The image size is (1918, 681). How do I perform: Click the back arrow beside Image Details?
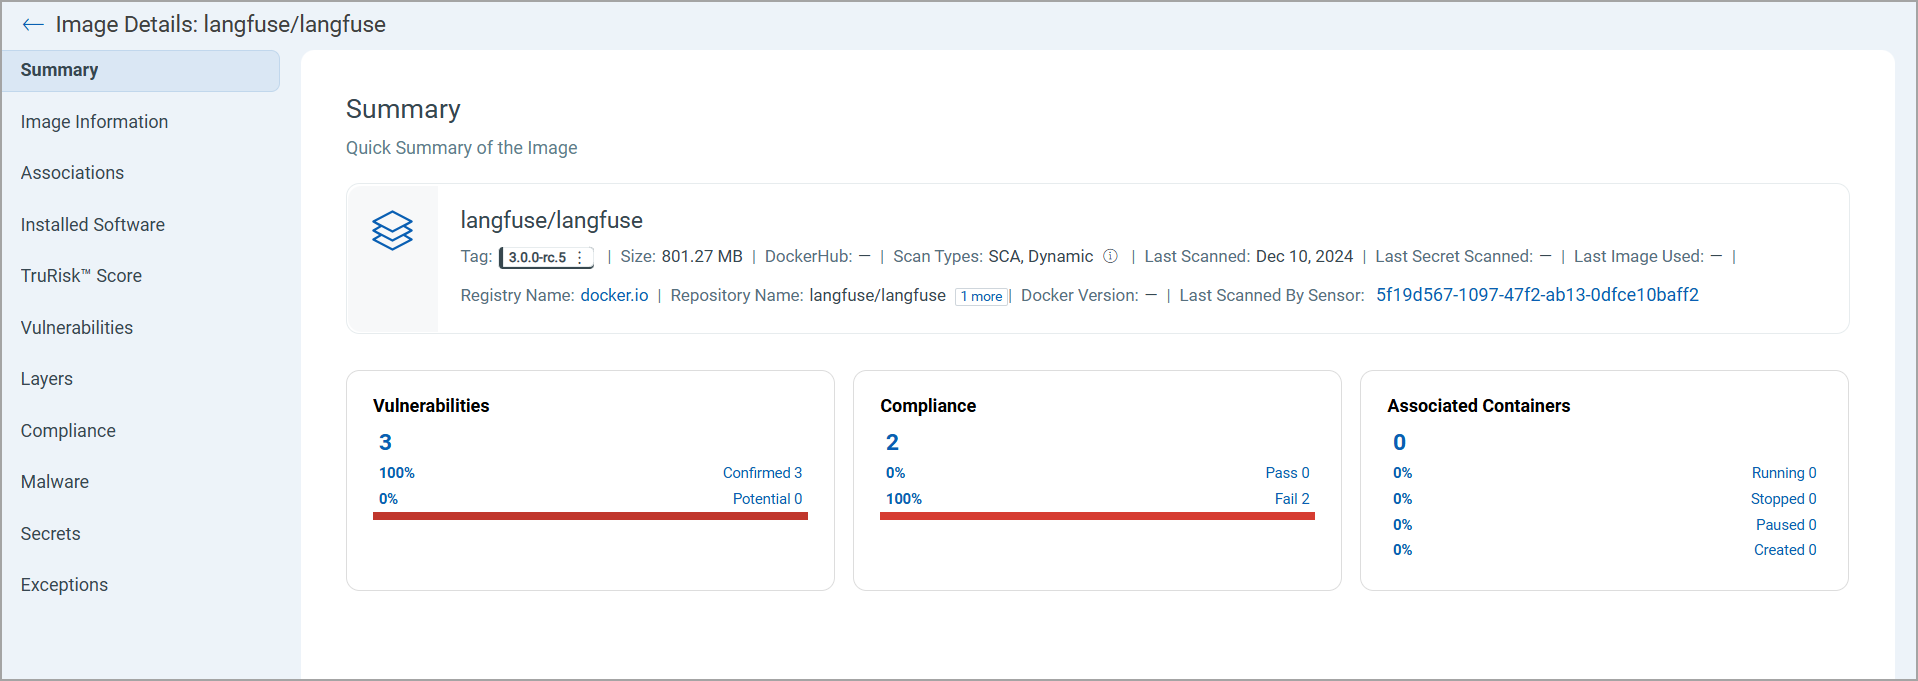coord(32,25)
